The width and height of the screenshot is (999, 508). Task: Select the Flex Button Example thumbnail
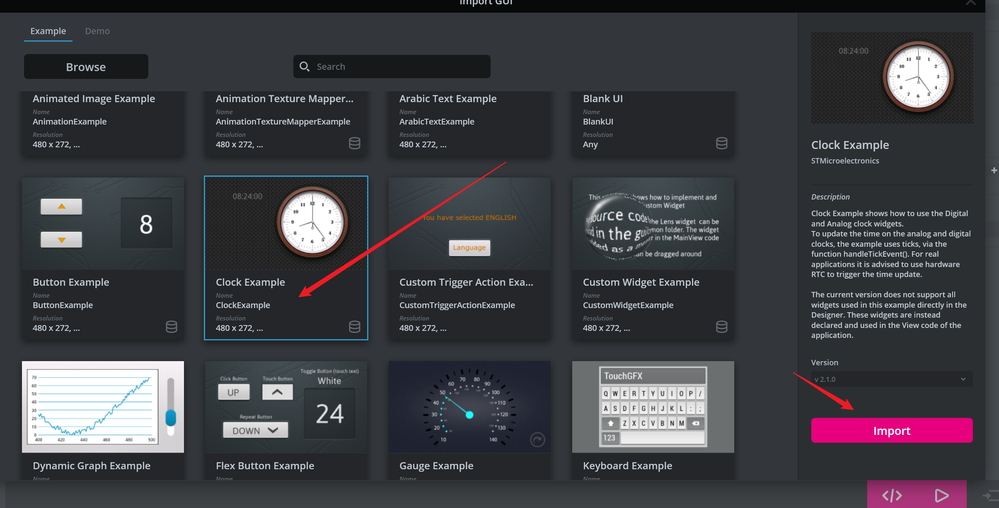(286, 407)
